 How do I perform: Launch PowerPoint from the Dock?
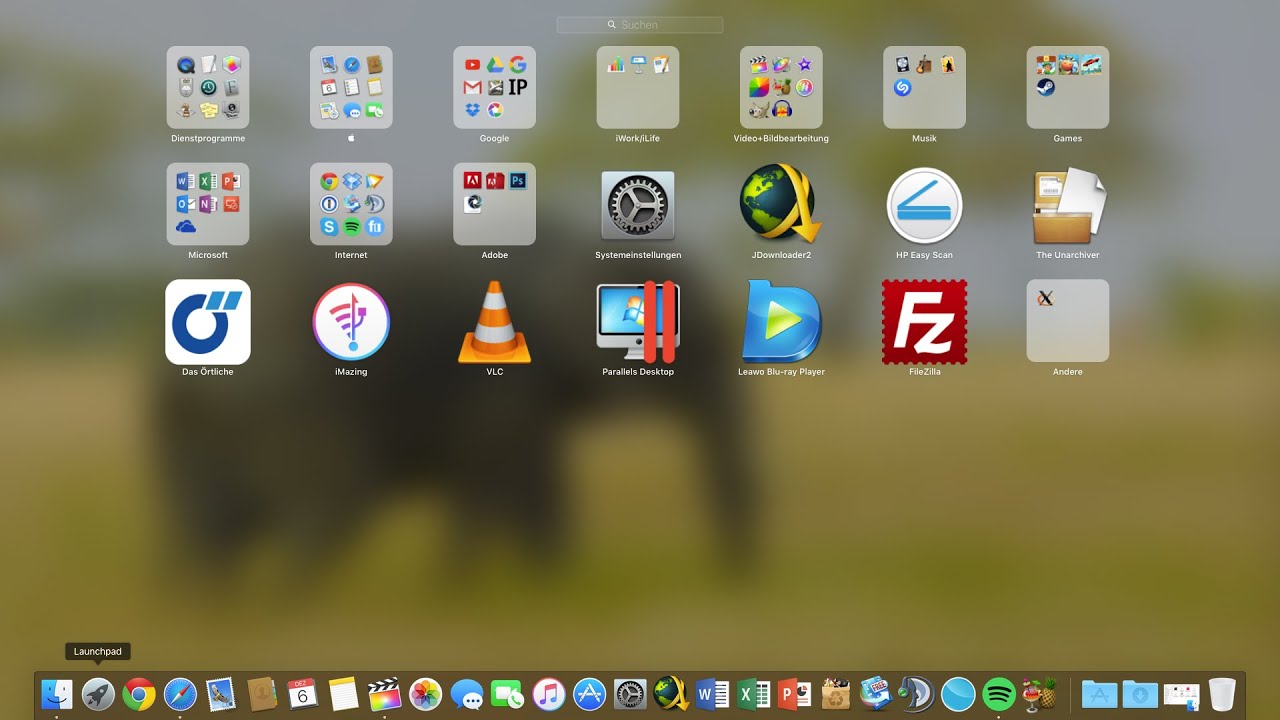click(794, 694)
